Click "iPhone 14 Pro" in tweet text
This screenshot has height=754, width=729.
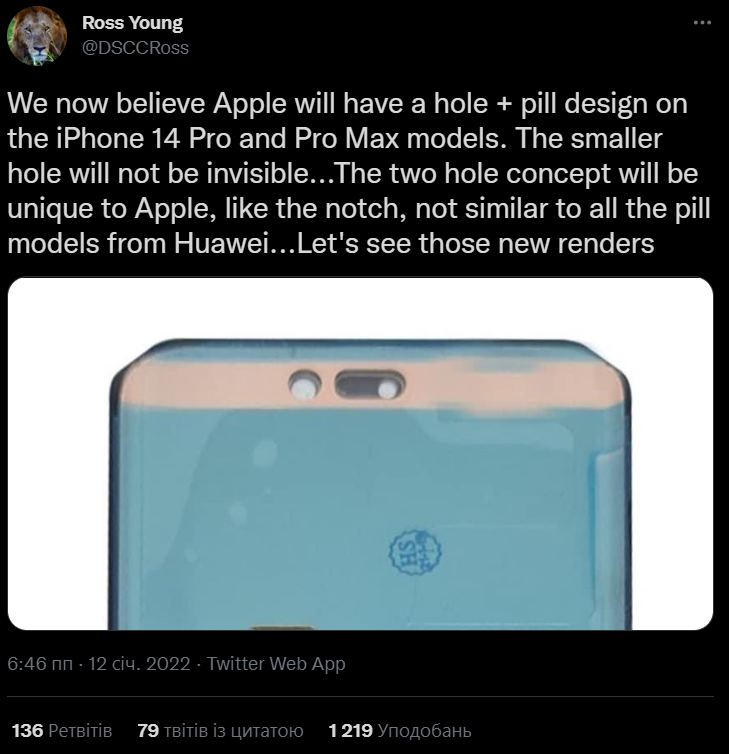pos(143,138)
